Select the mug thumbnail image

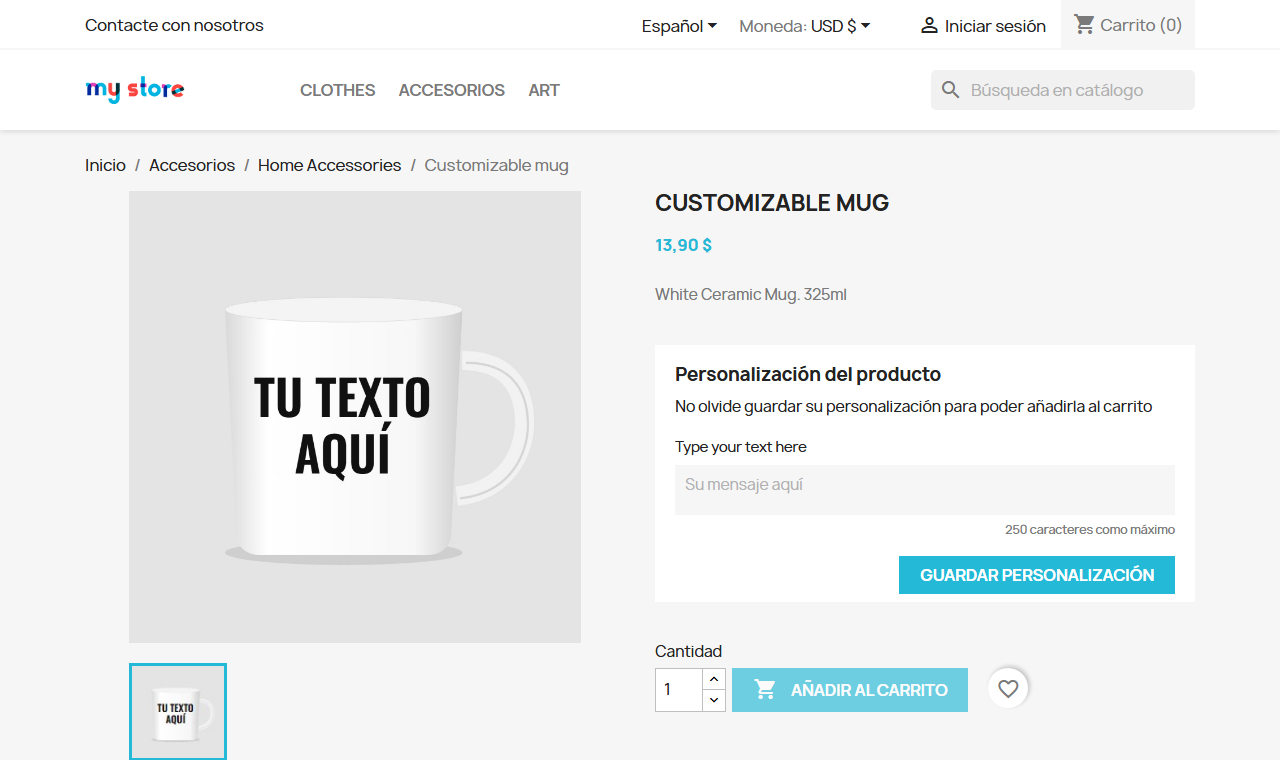178,712
